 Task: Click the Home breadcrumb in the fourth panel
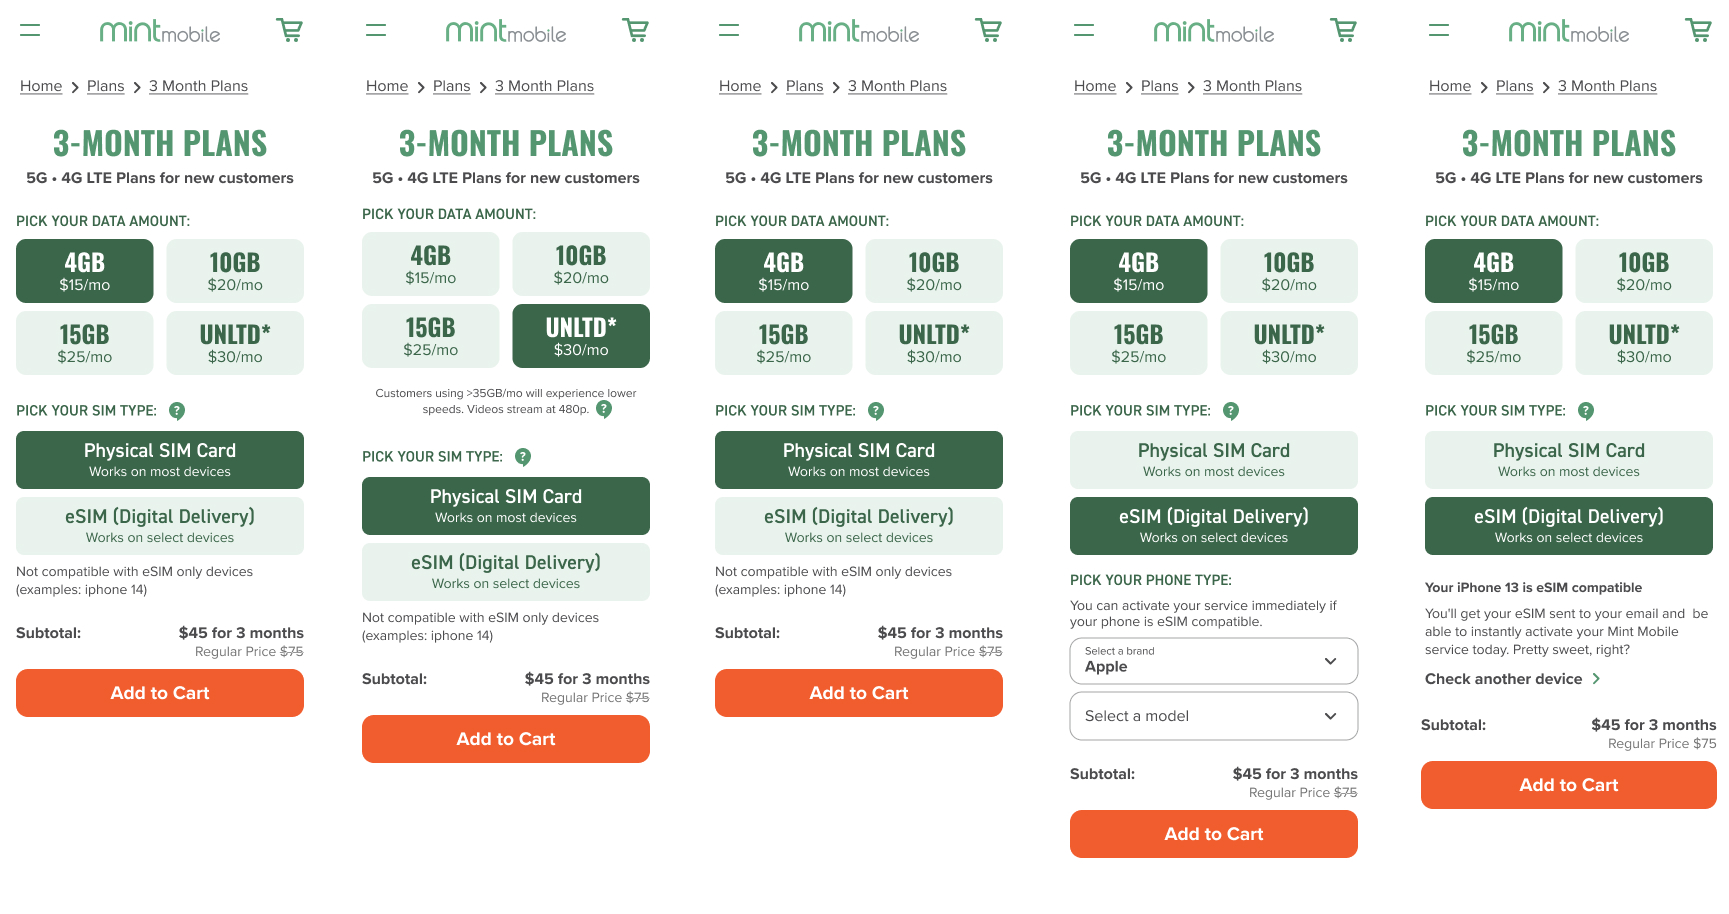pos(1094,86)
